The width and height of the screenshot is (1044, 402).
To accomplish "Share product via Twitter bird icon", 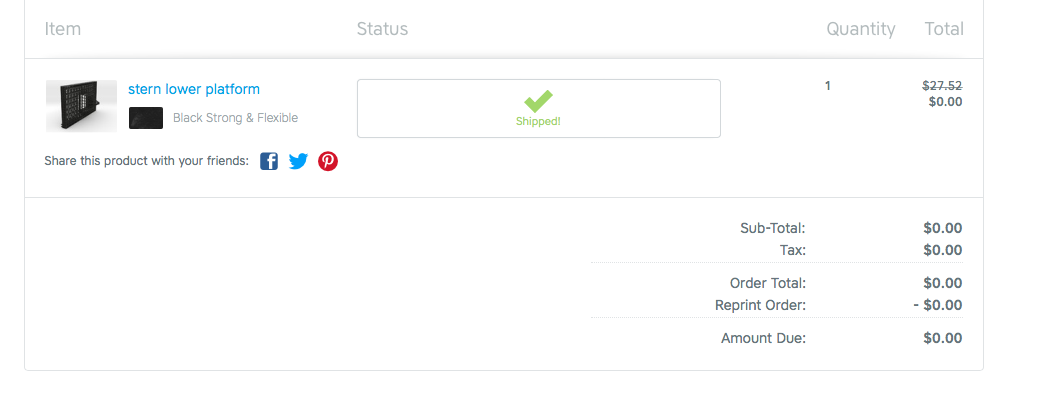I will 298,161.
